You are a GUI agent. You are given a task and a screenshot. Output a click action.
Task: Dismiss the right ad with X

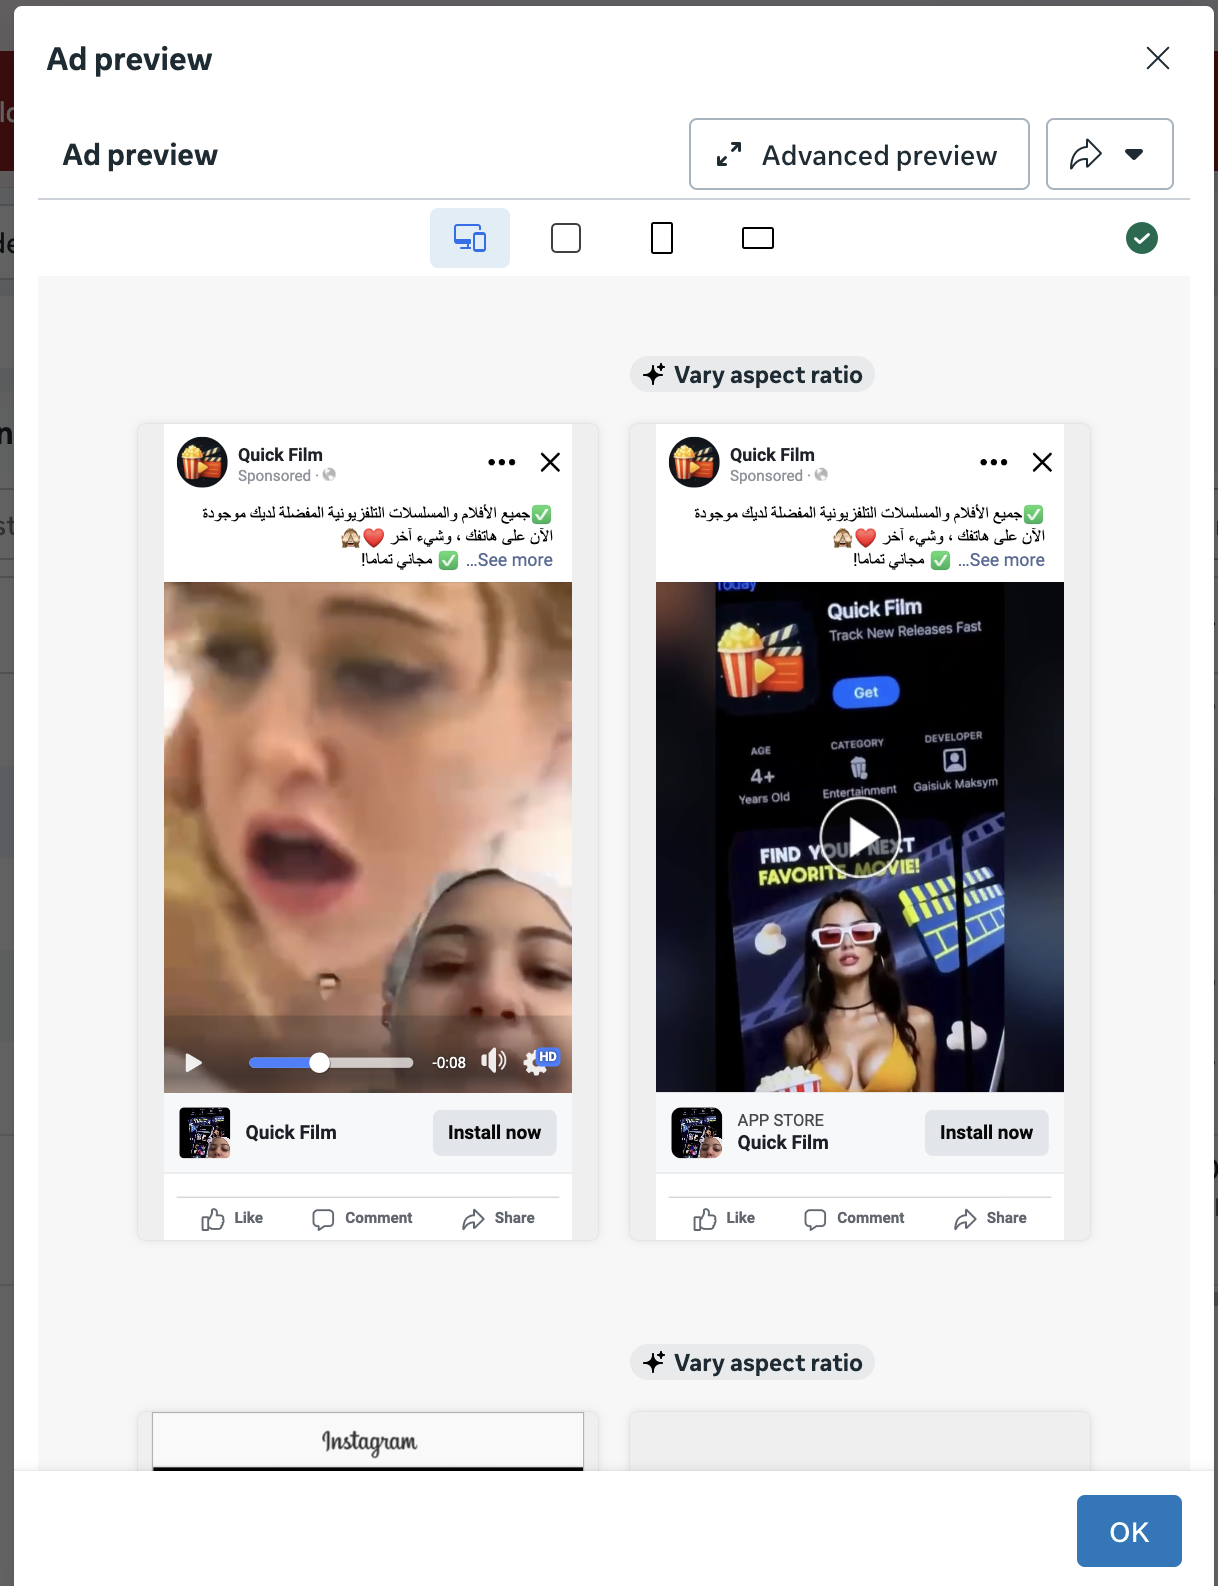pyautogui.click(x=1042, y=462)
